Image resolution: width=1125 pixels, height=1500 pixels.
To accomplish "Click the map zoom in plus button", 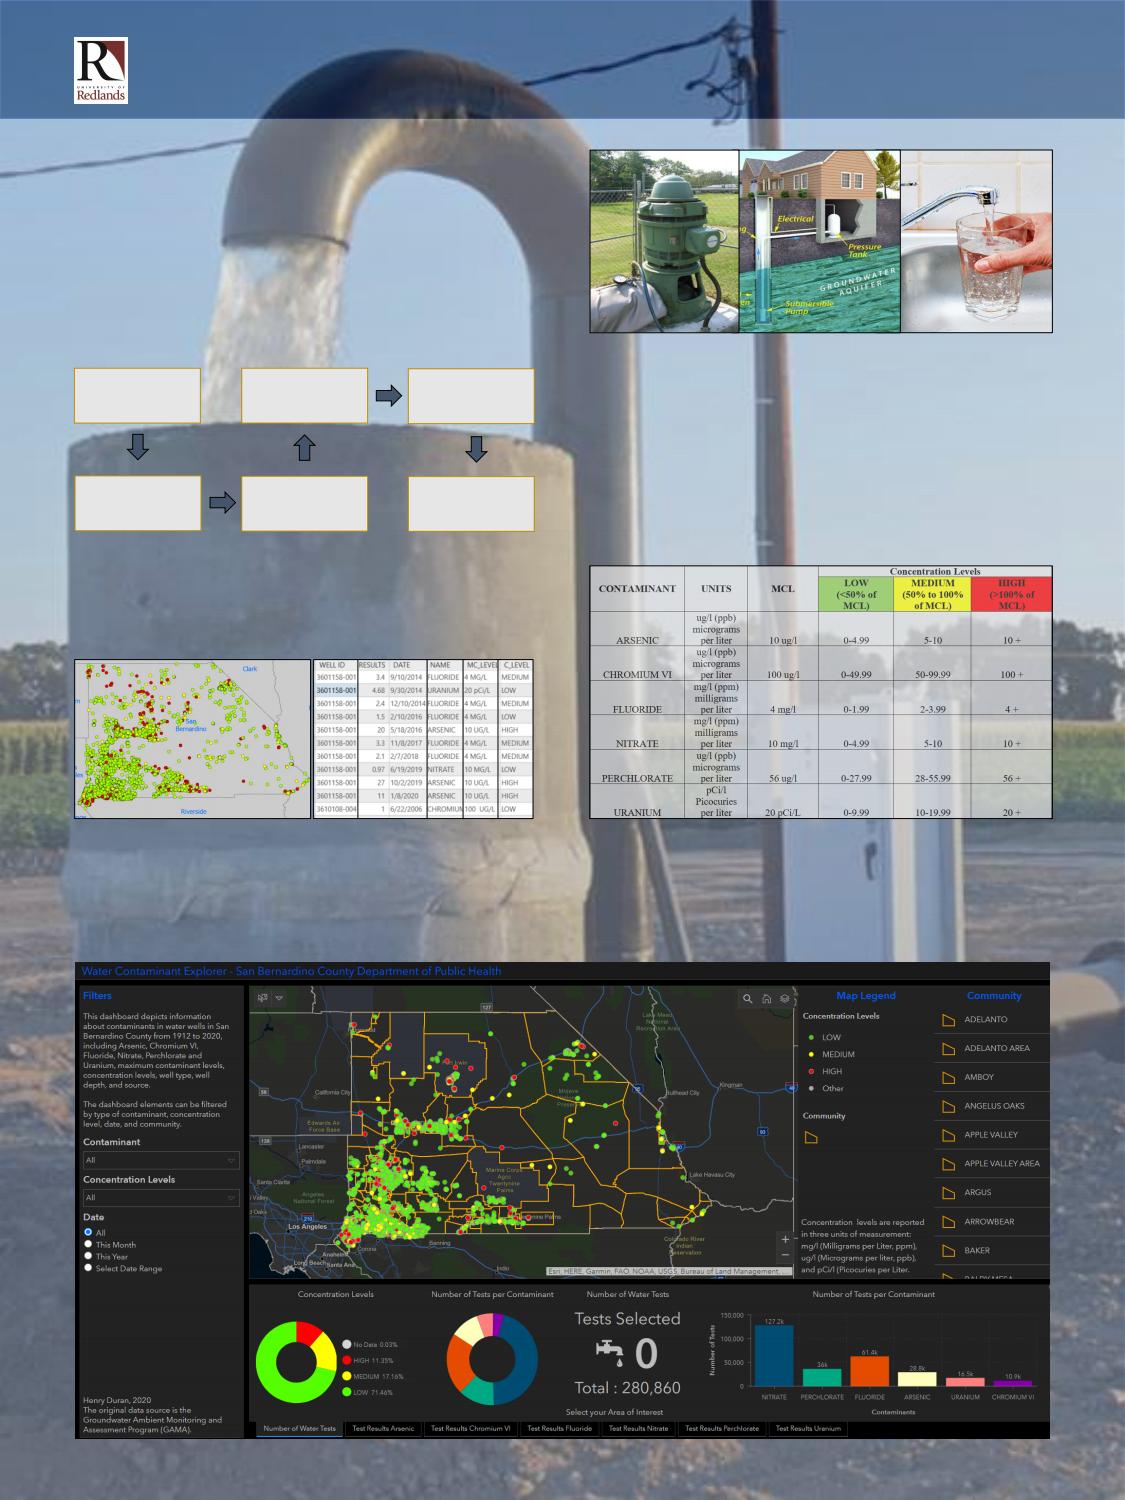I will point(785,1239).
